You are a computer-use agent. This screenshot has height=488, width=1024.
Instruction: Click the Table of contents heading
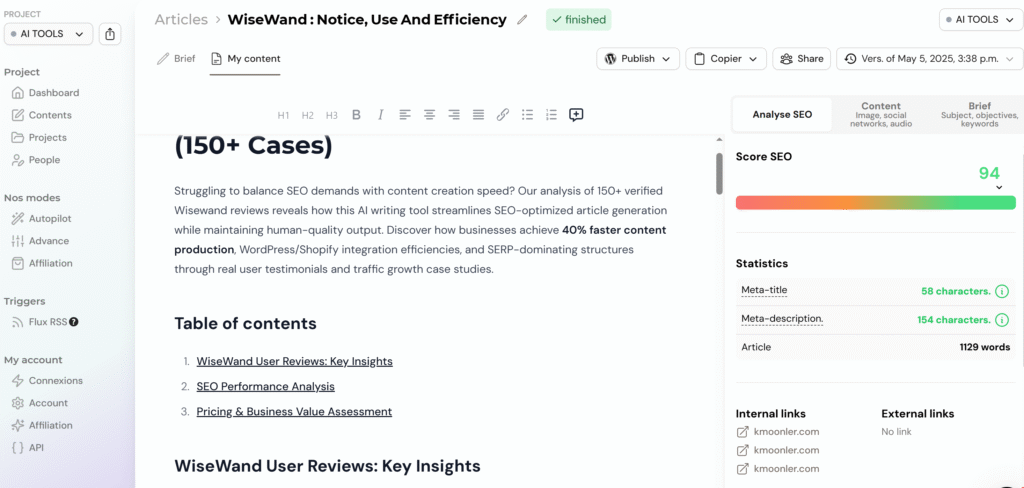(x=246, y=323)
